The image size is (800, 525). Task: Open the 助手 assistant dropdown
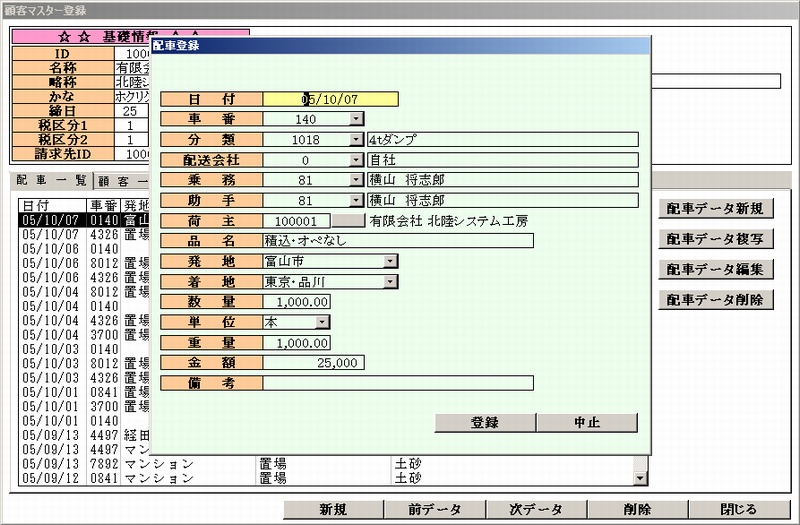357,200
